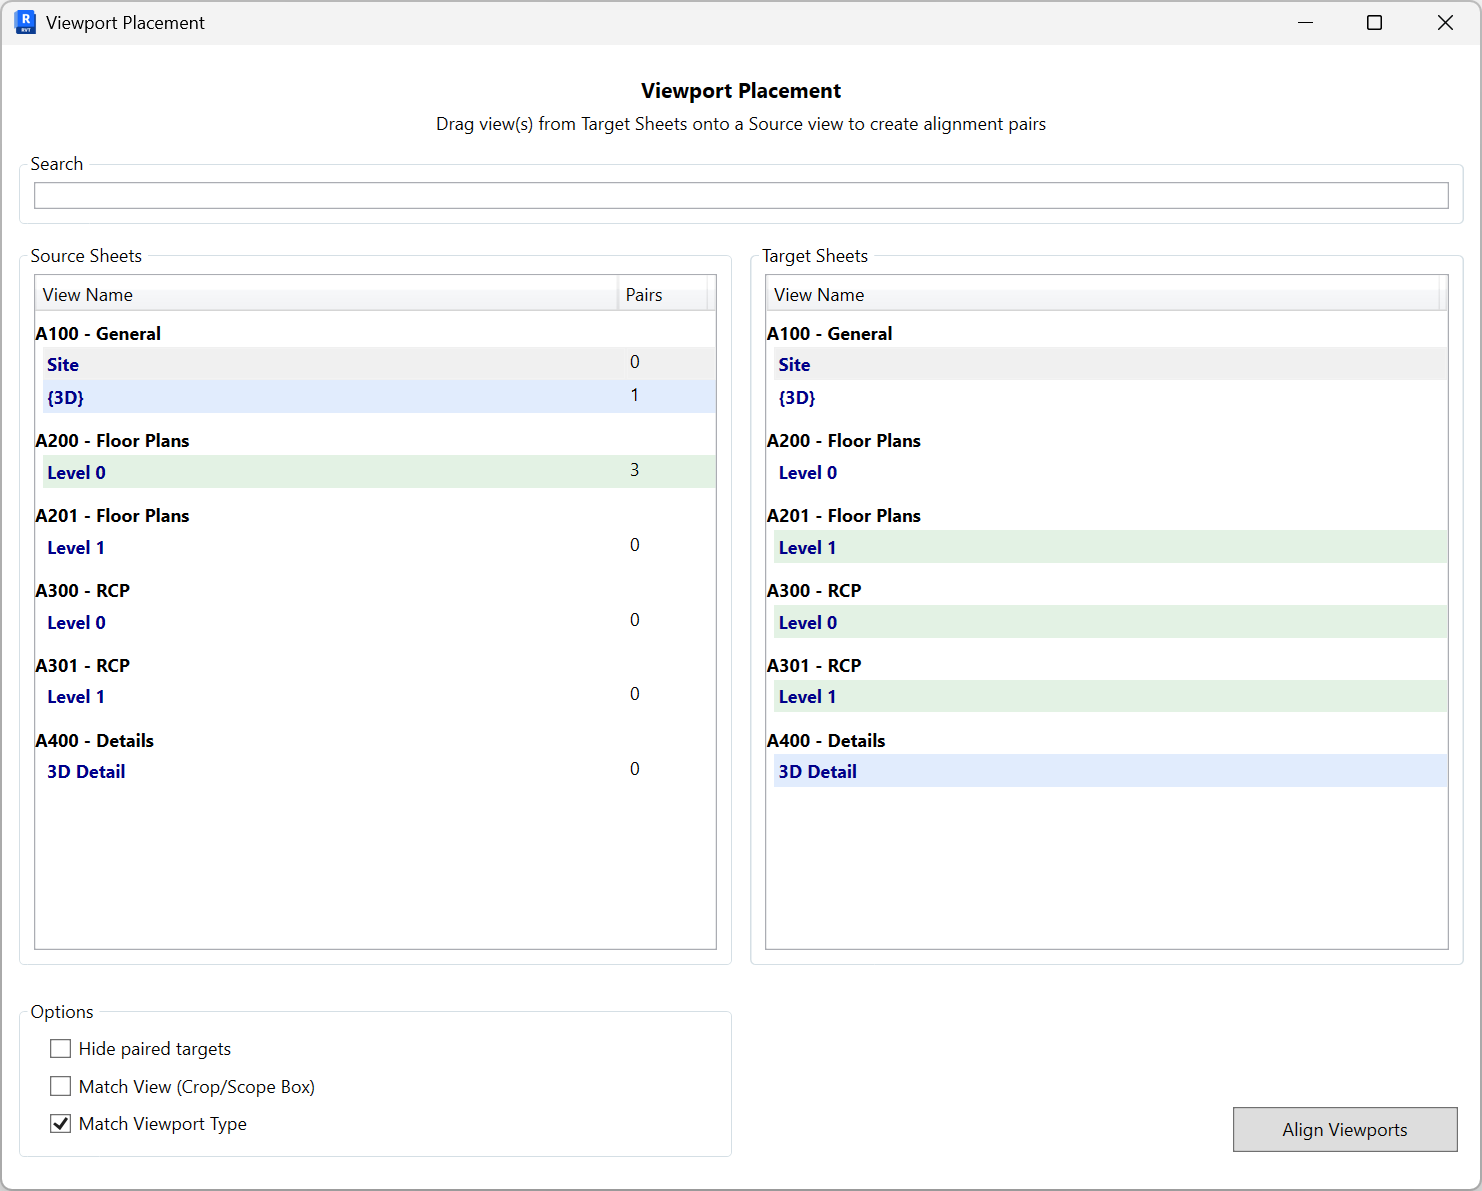Uncheck Match Viewport Type
Viewport: 1482px width, 1191px height.
tap(60, 1123)
